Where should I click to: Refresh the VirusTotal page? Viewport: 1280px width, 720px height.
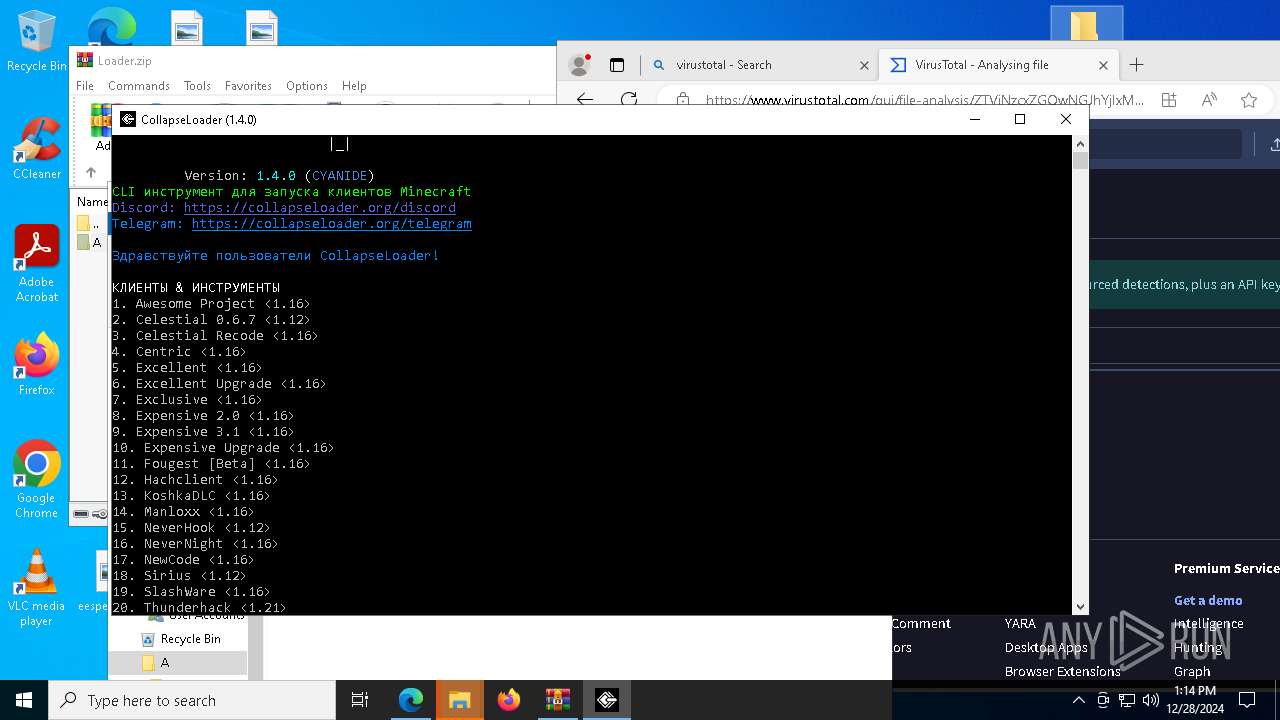(629, 99)
